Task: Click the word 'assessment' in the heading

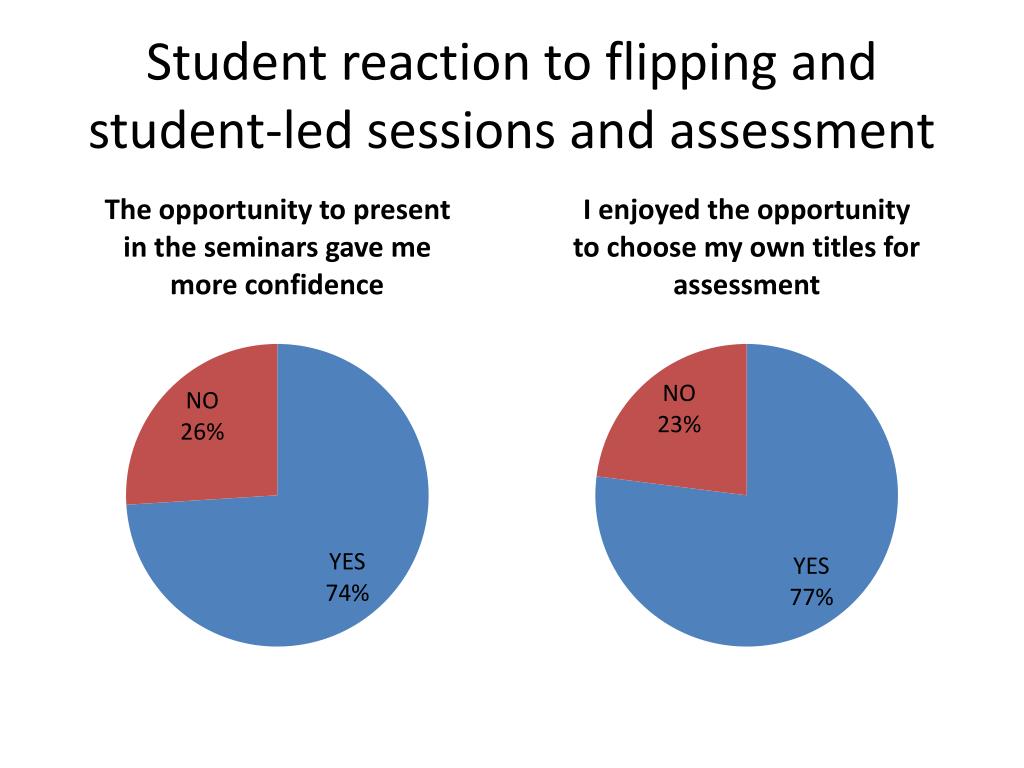Action: click(x=802, y=132)
